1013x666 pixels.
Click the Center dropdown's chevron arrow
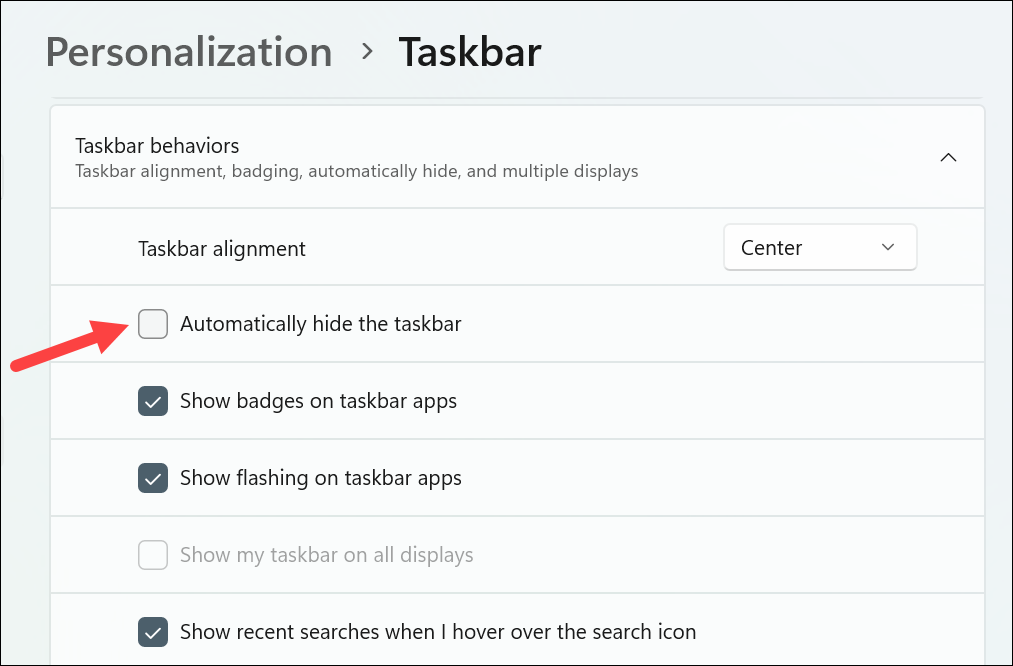(888, 247)
